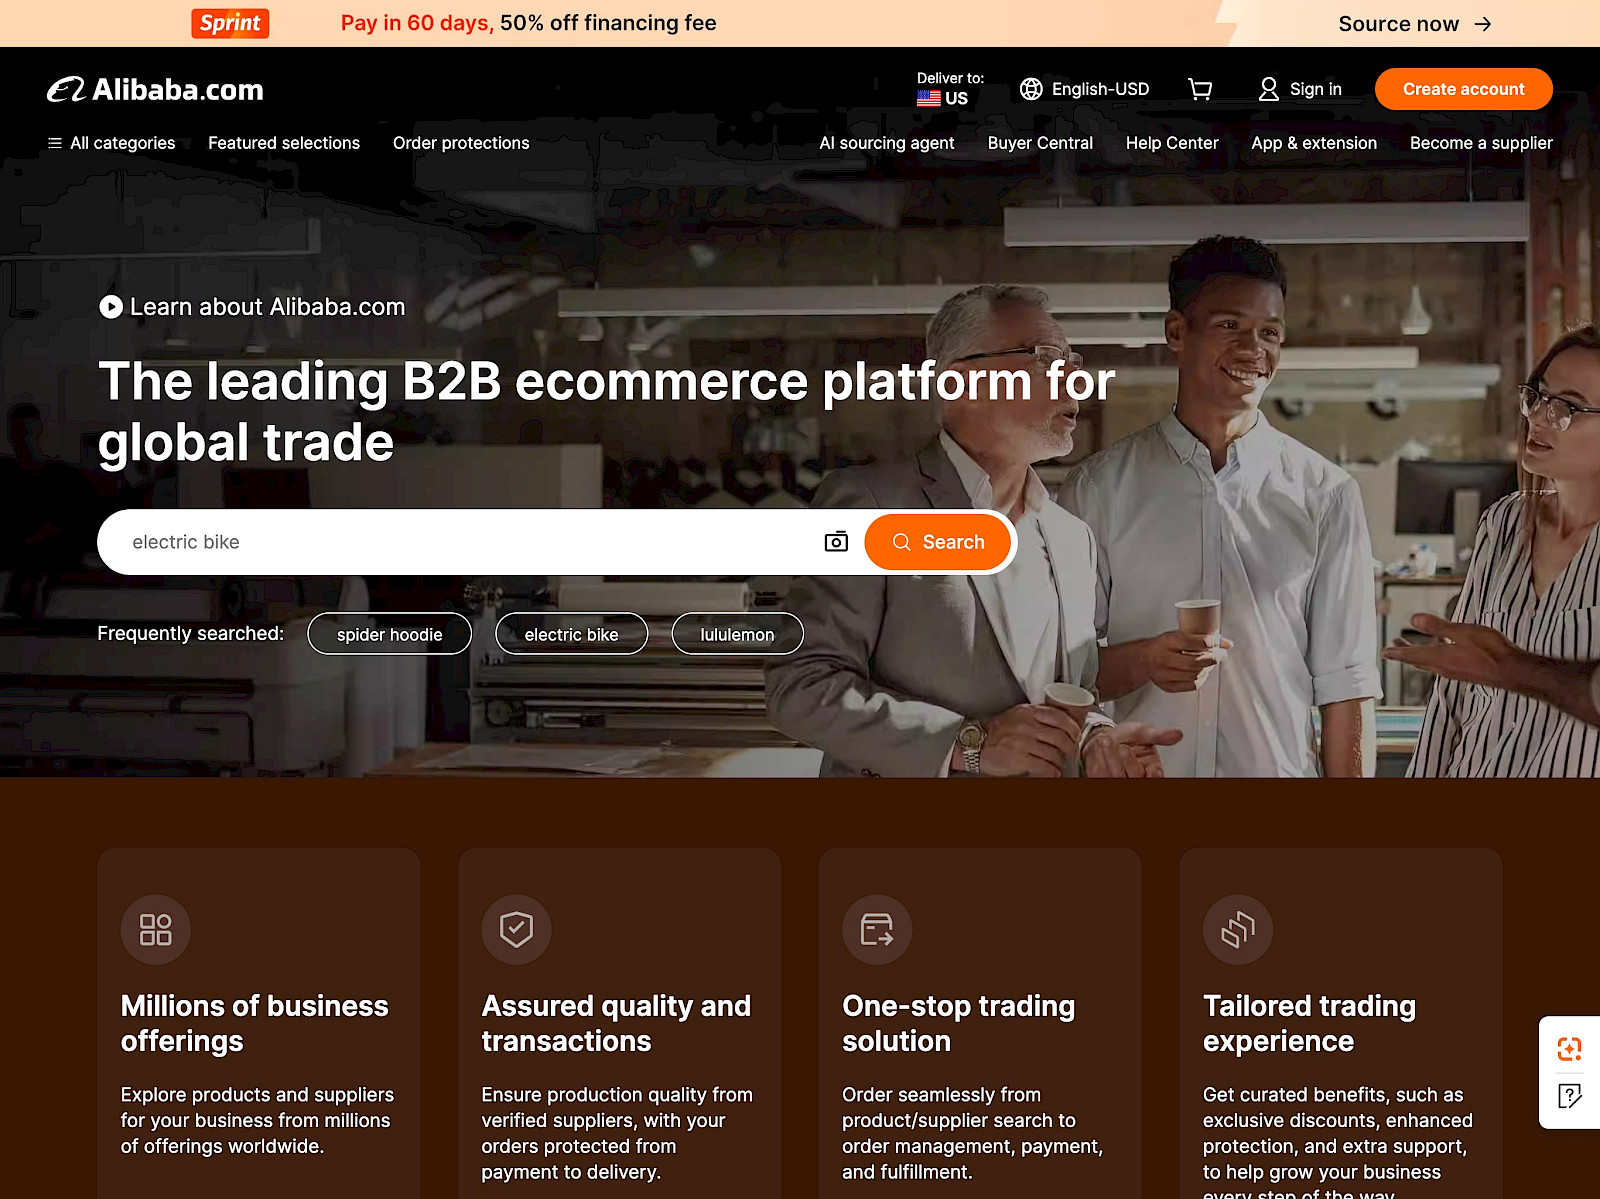Click the Sign in person icon
The height and width of the screenshot is (1199, 1600).
point(1268,89)
